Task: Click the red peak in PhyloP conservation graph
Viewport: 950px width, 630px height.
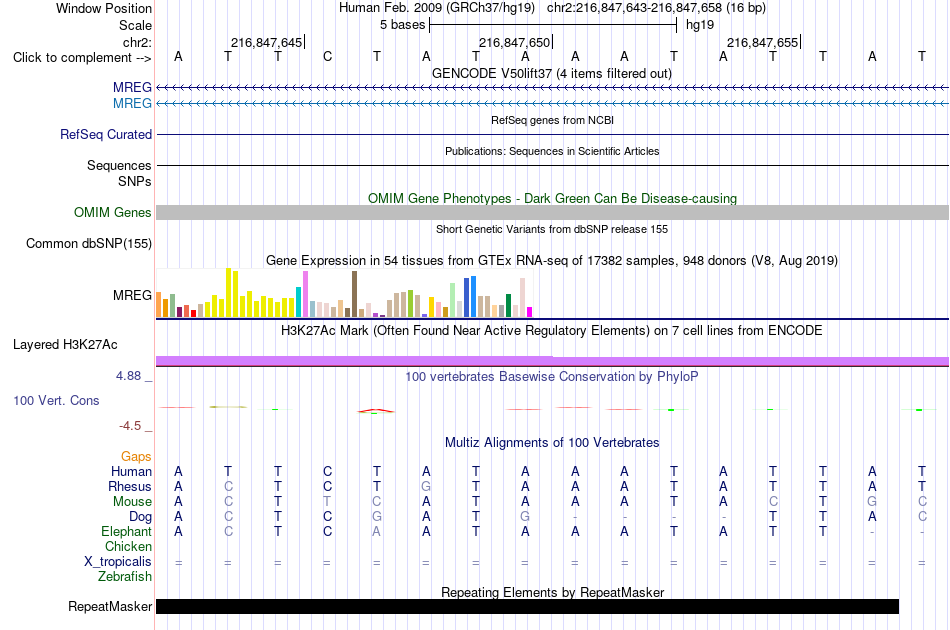Action: 376,411
